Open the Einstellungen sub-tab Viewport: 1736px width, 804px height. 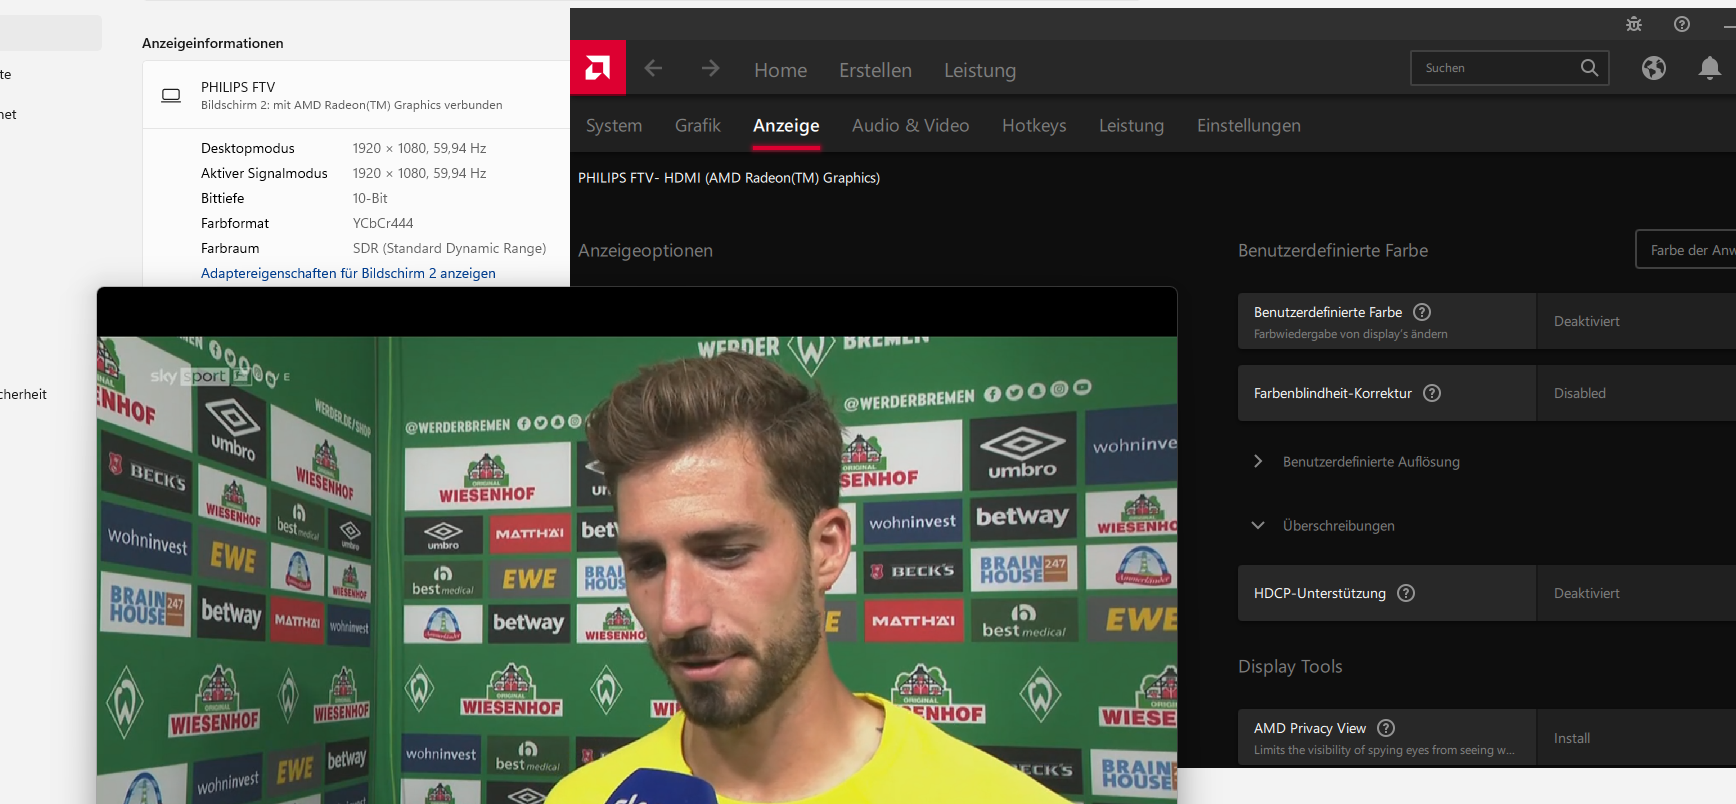tap(1248, 125)
